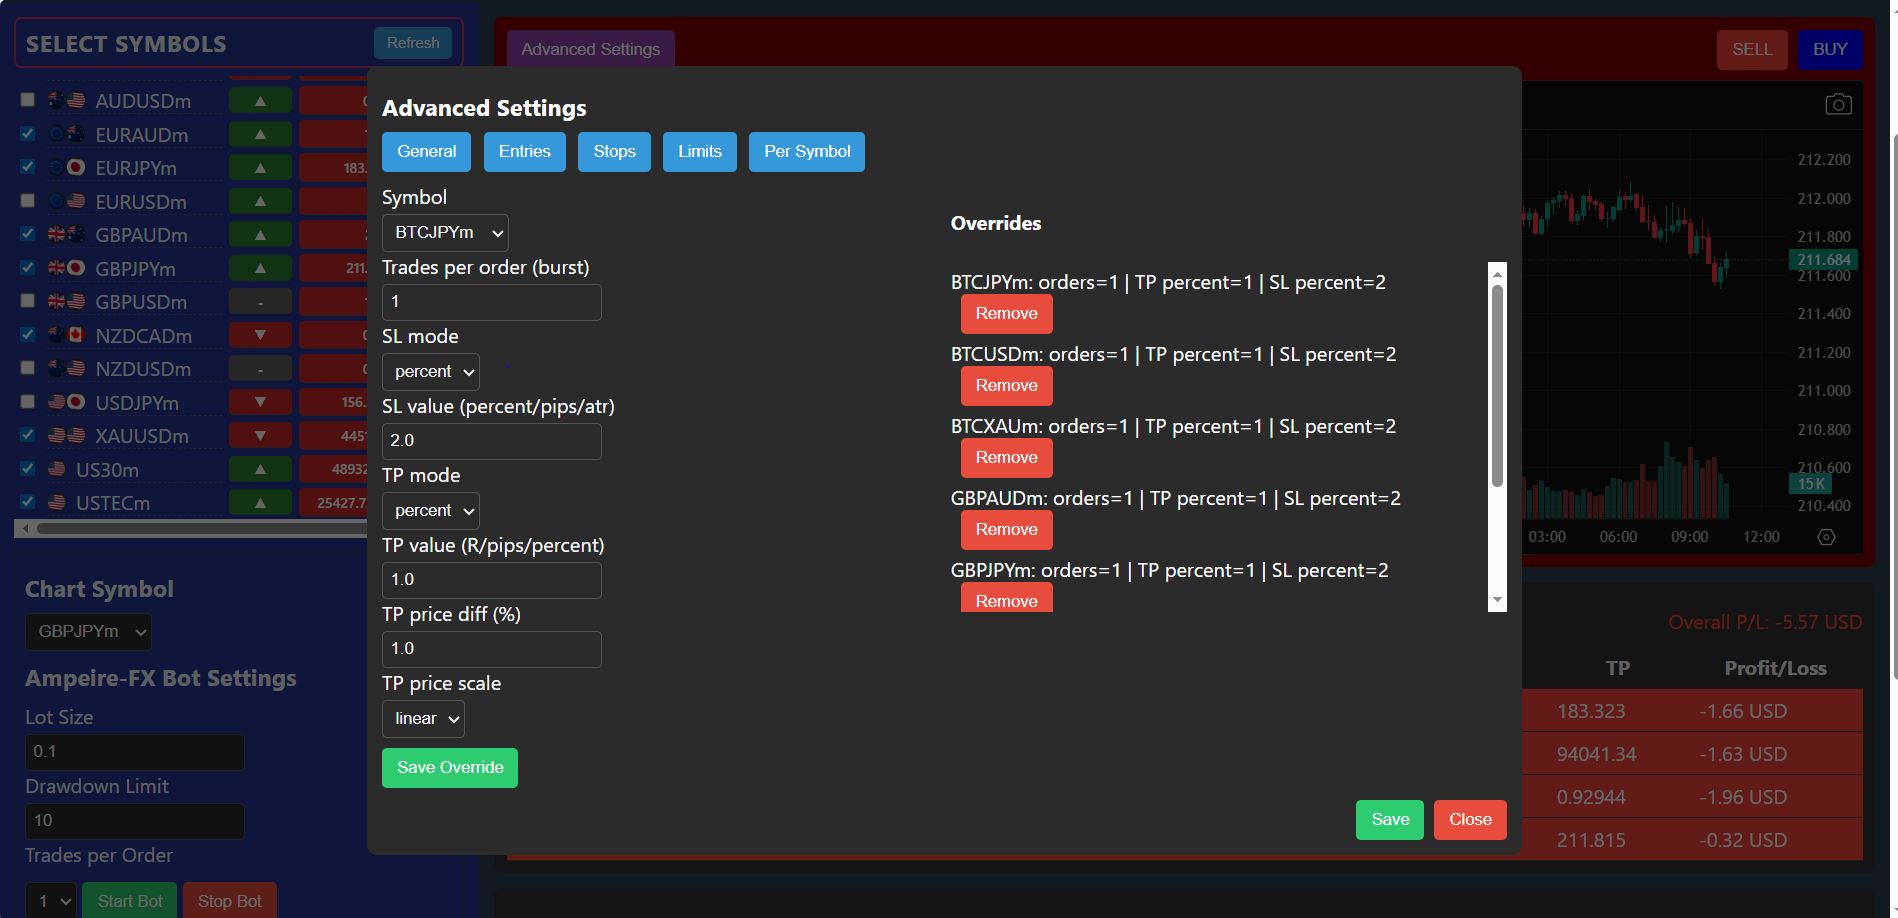Enable the AUDUSDm symbol checkbox
Viewport: 1898px width, 918px height.
(x=27, y=99)
